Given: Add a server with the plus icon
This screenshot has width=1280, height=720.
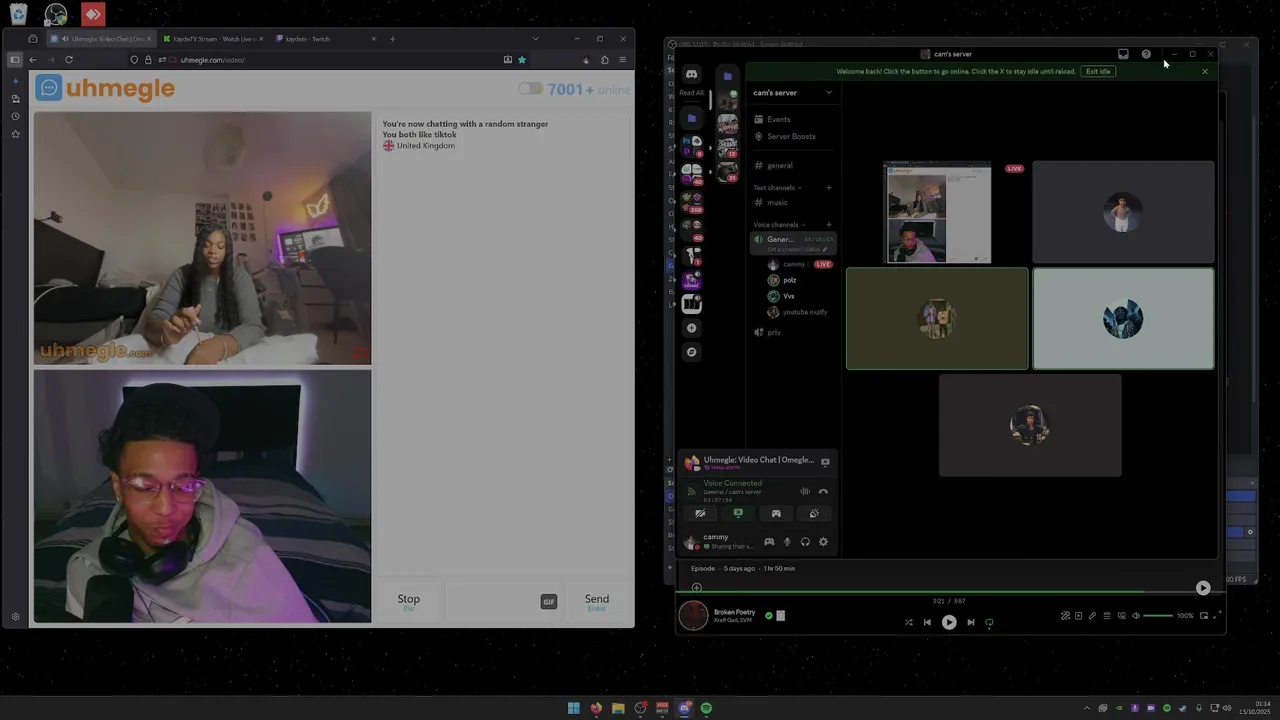Looking at the screenshot, I should [x=691, y=328].
